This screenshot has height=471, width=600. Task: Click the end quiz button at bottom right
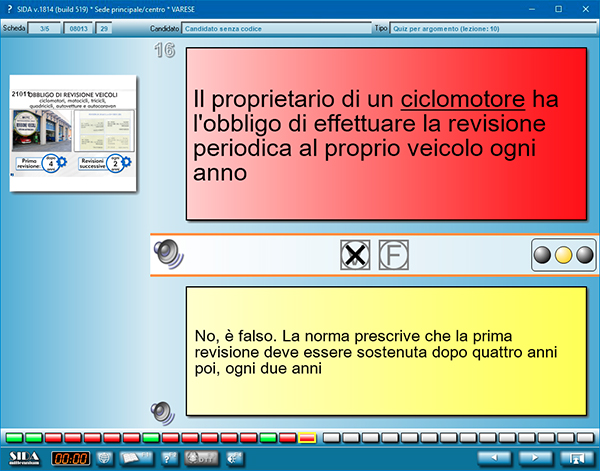pos(576,458)
